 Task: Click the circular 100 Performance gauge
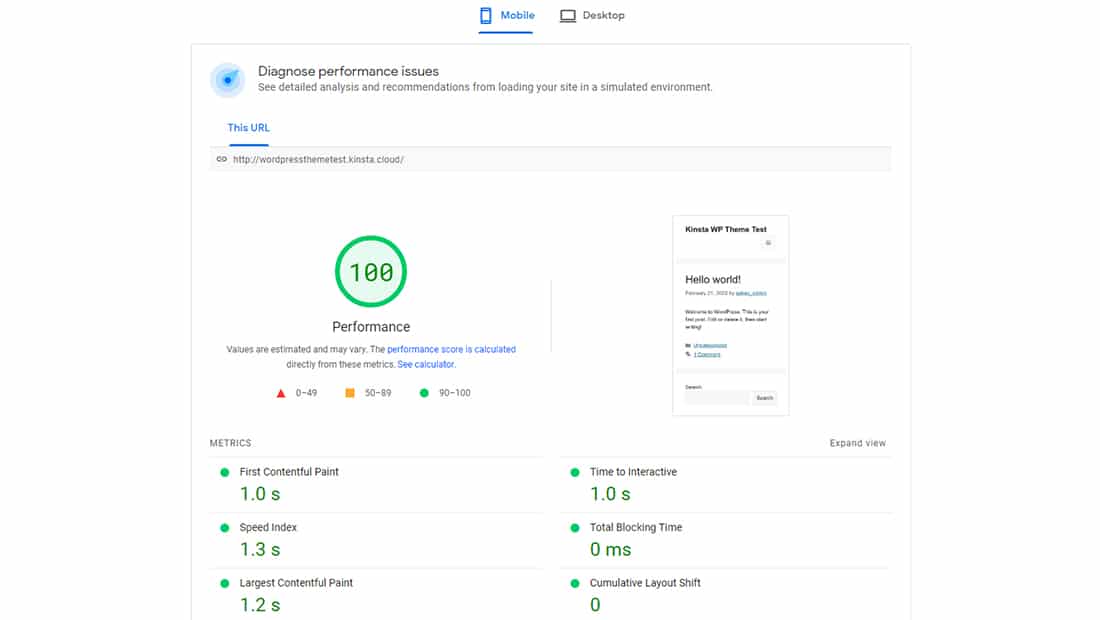coord(370,271)
